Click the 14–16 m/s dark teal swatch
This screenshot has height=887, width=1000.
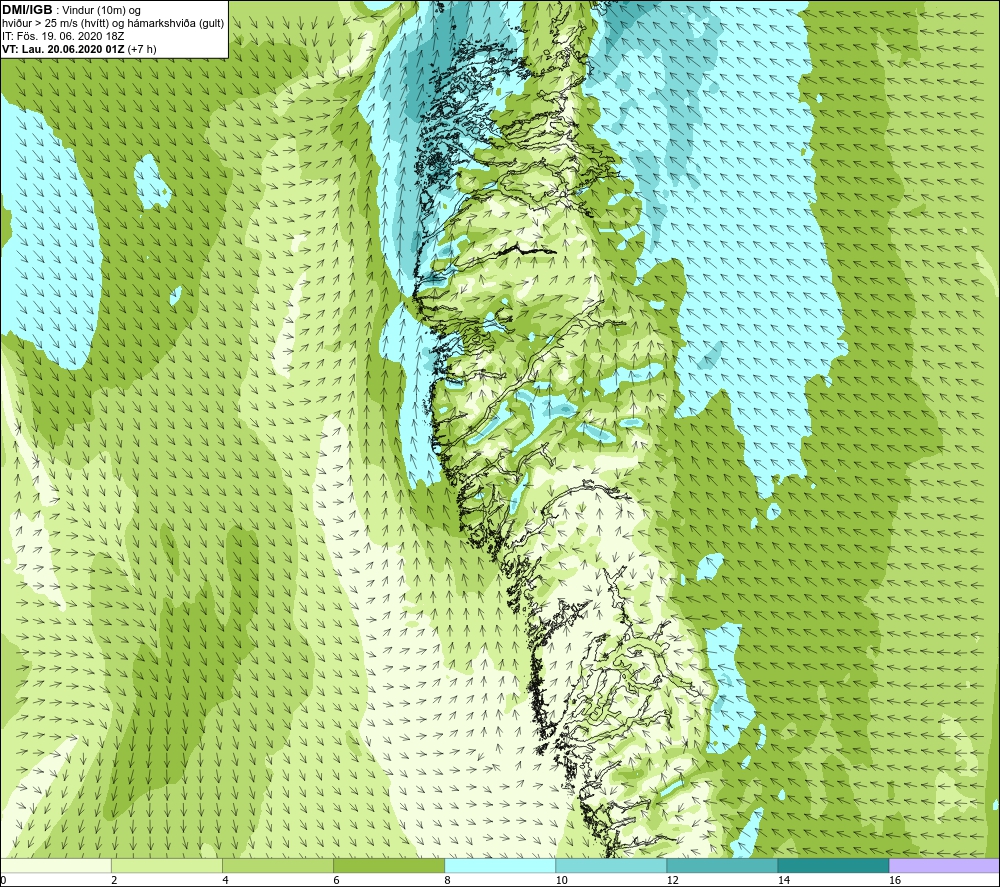832,865
